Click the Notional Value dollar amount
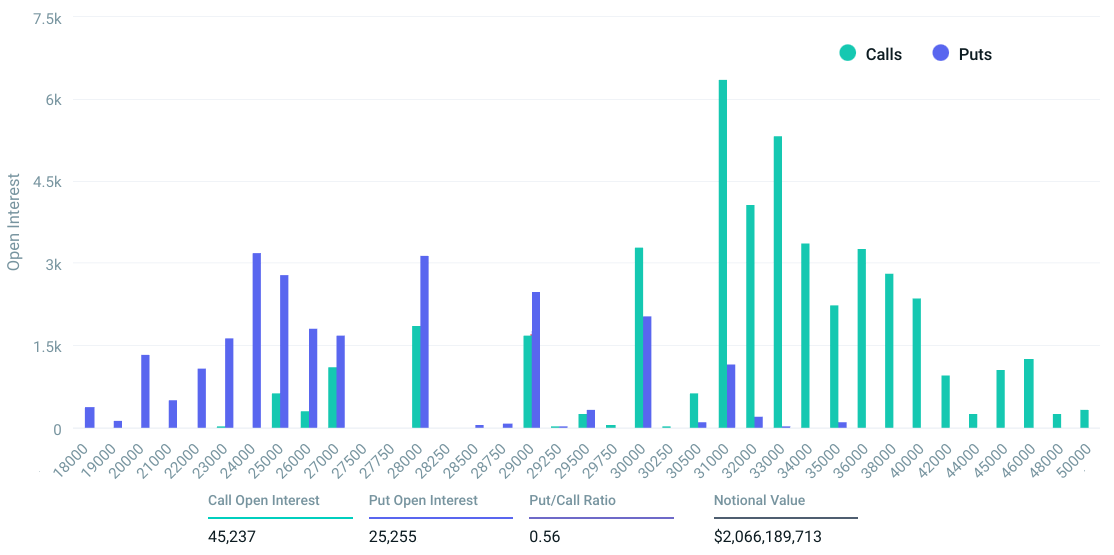1114x555 pixels. (x=767, y=537)
